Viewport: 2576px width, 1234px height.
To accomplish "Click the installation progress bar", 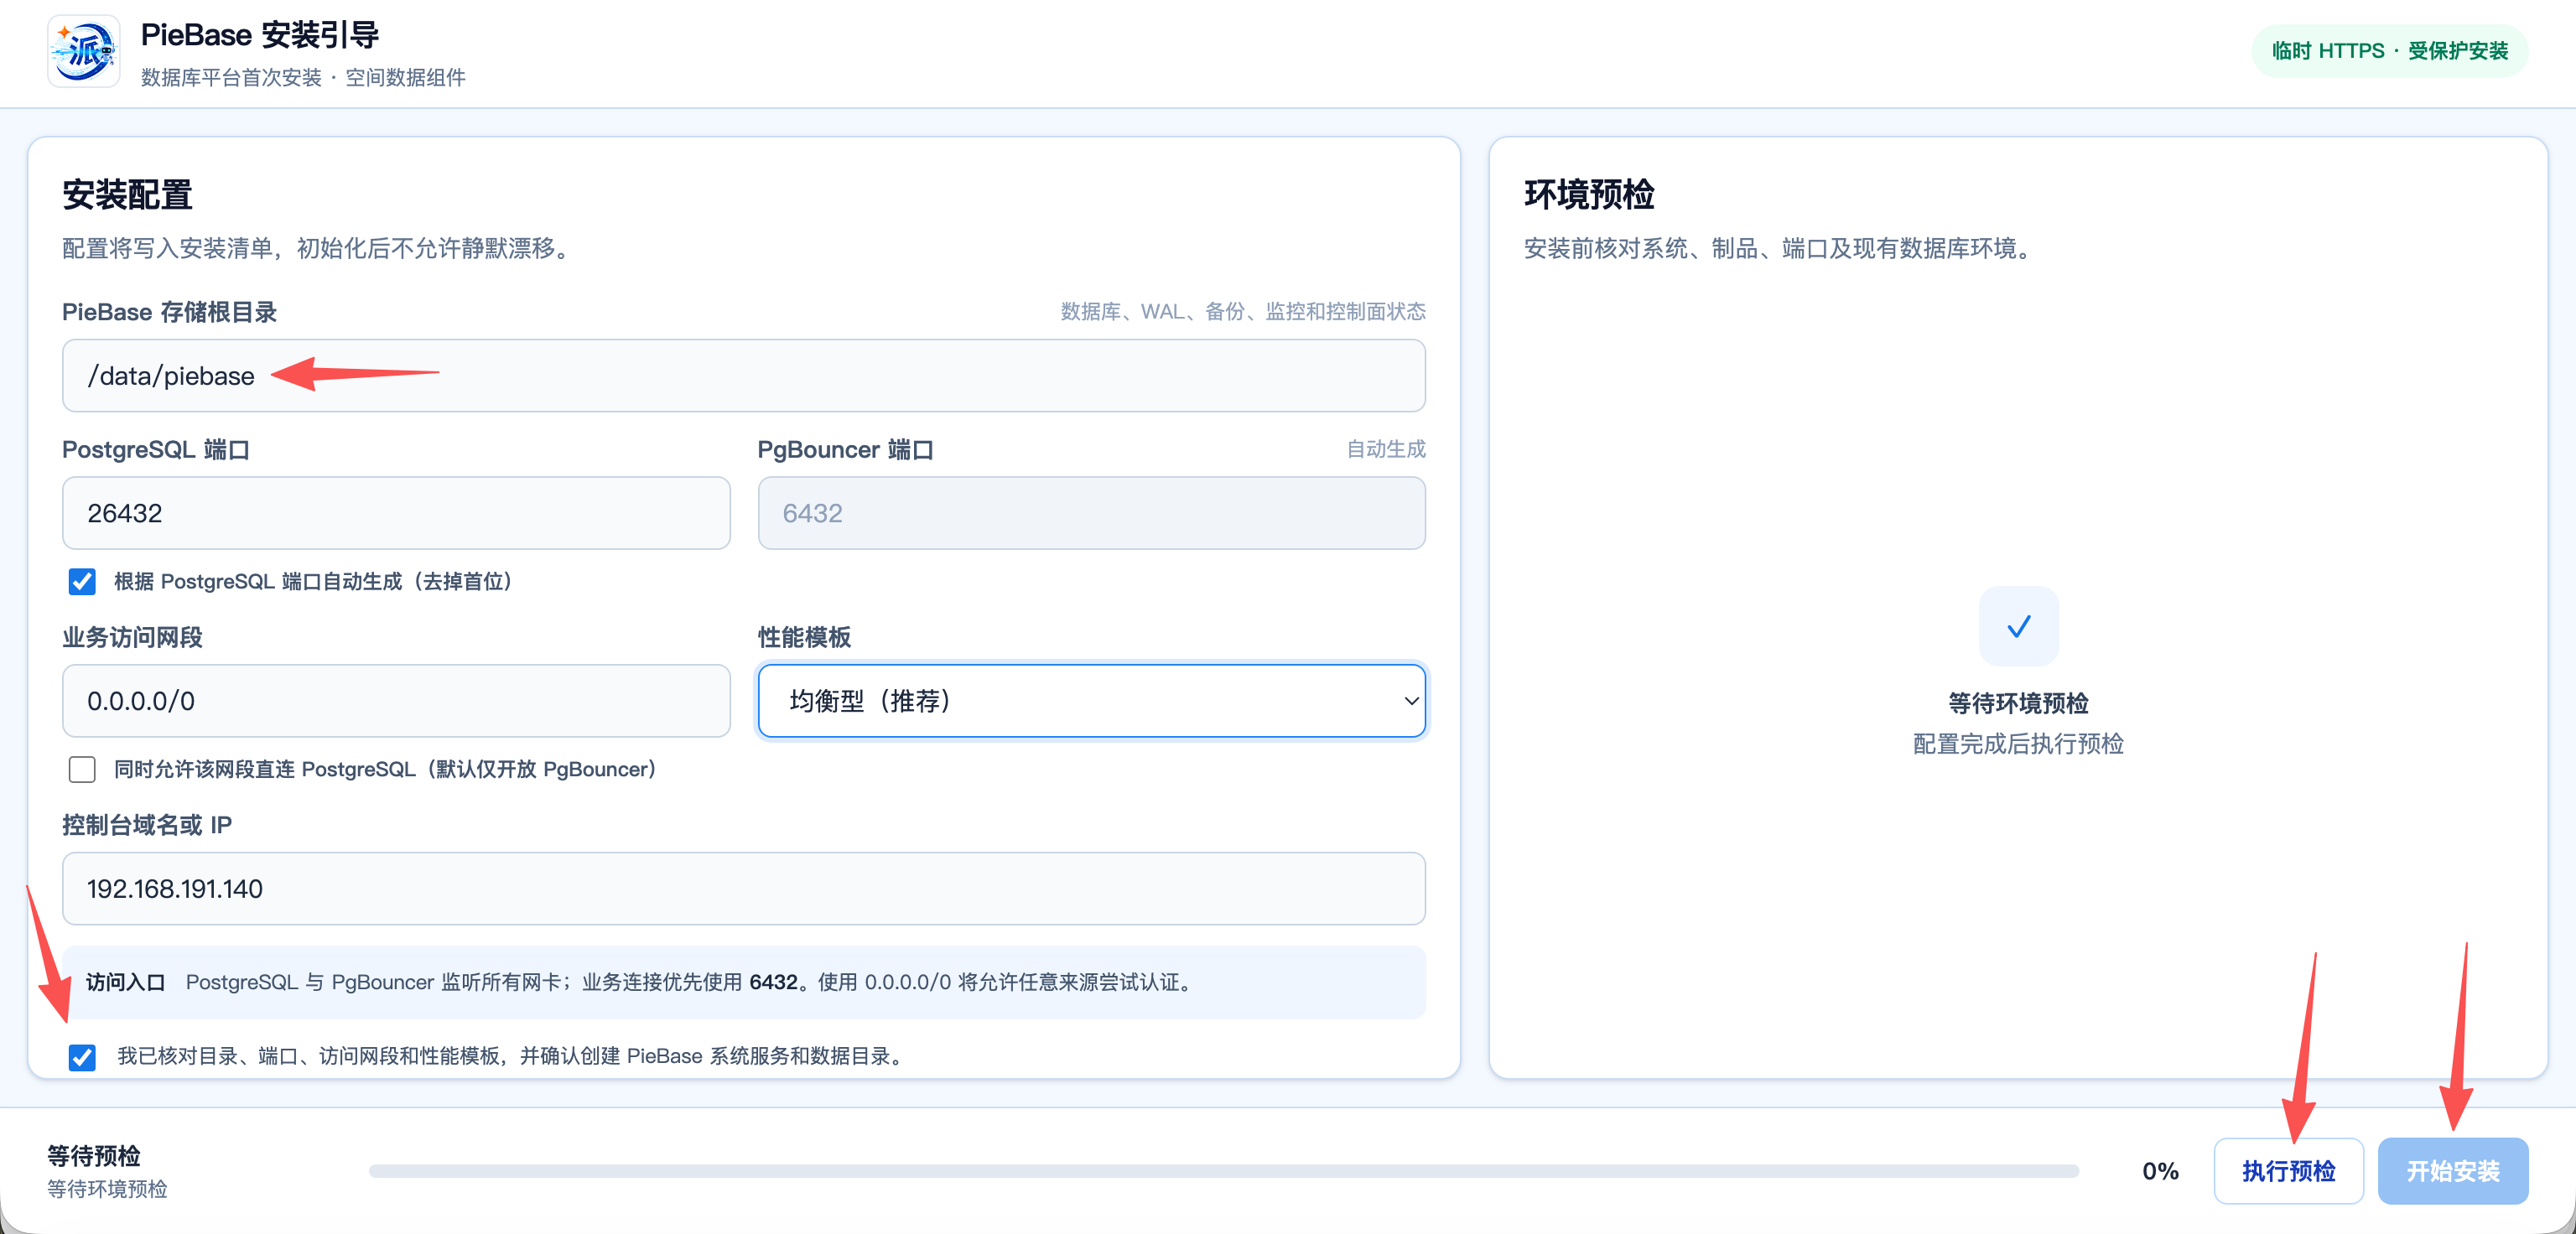I will click(1223, 1171).
